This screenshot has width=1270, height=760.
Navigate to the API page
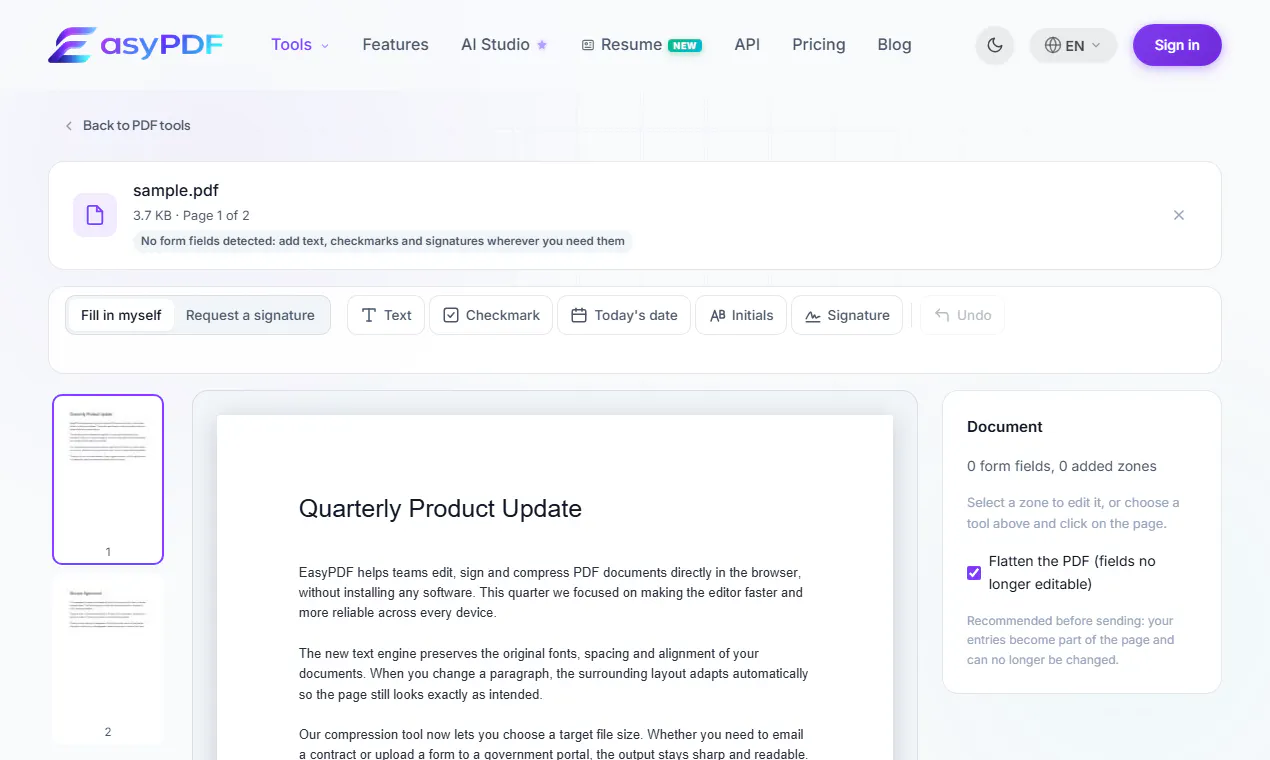(747, 45)
